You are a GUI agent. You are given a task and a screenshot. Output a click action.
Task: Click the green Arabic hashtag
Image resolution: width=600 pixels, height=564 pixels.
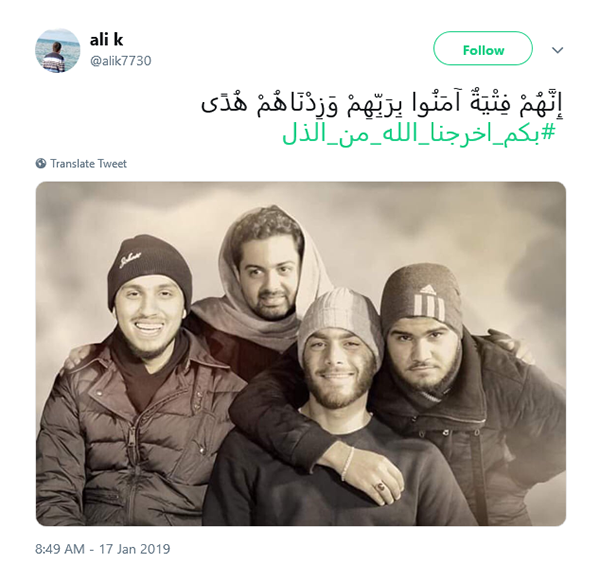[x=418, y=134]
